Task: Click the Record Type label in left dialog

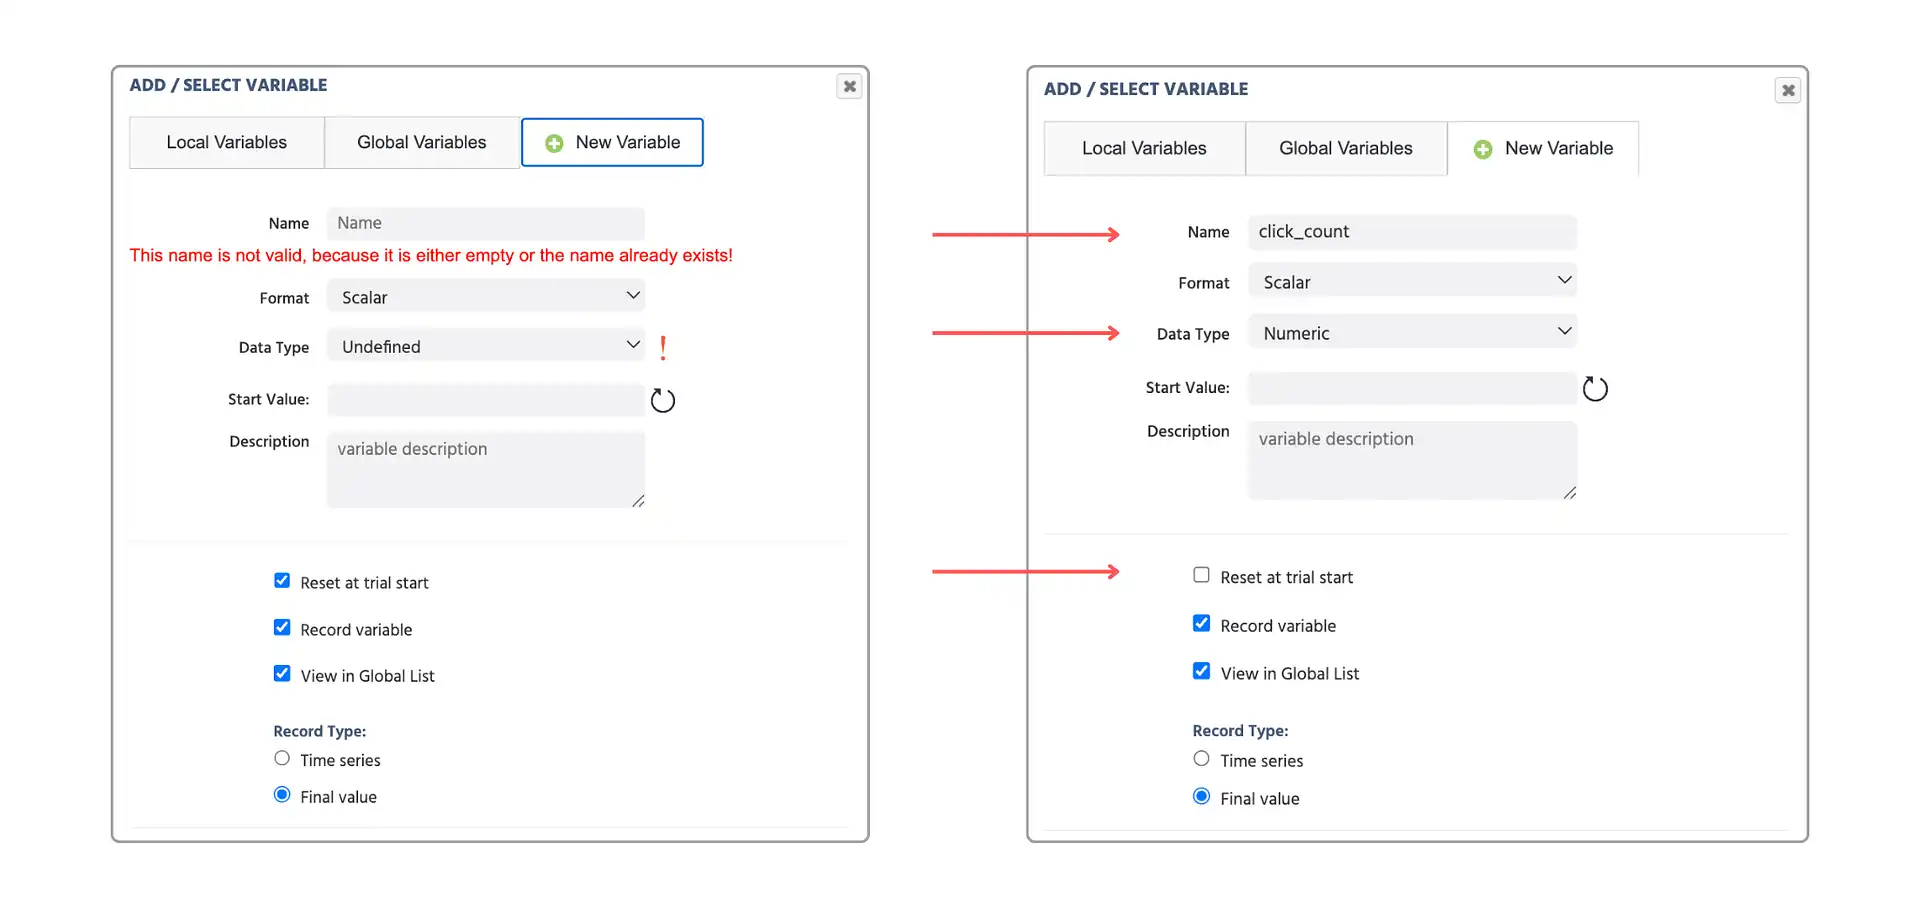Action: pos(320,731)
